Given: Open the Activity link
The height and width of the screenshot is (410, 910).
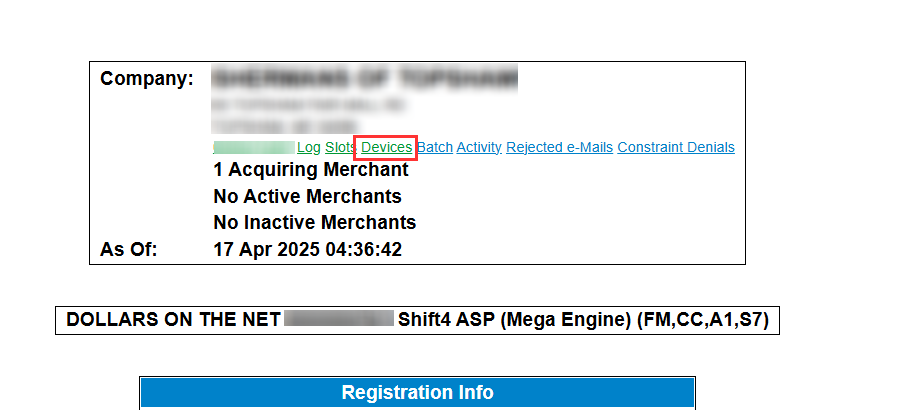Looking at the screenshot, I should 479,148.
